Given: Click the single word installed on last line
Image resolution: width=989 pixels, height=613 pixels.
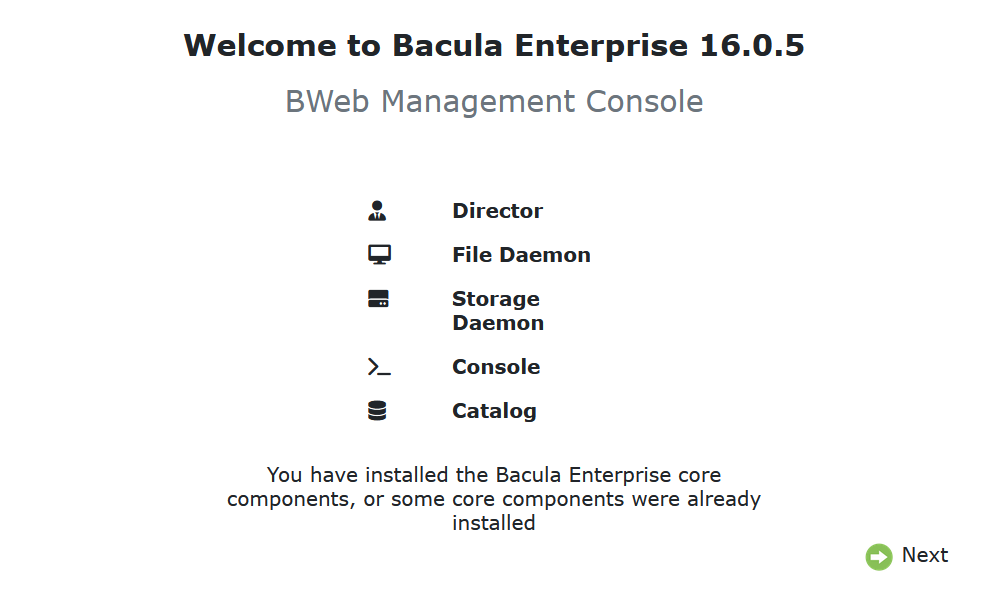Looking at the screenshot, I should (494, 523).
